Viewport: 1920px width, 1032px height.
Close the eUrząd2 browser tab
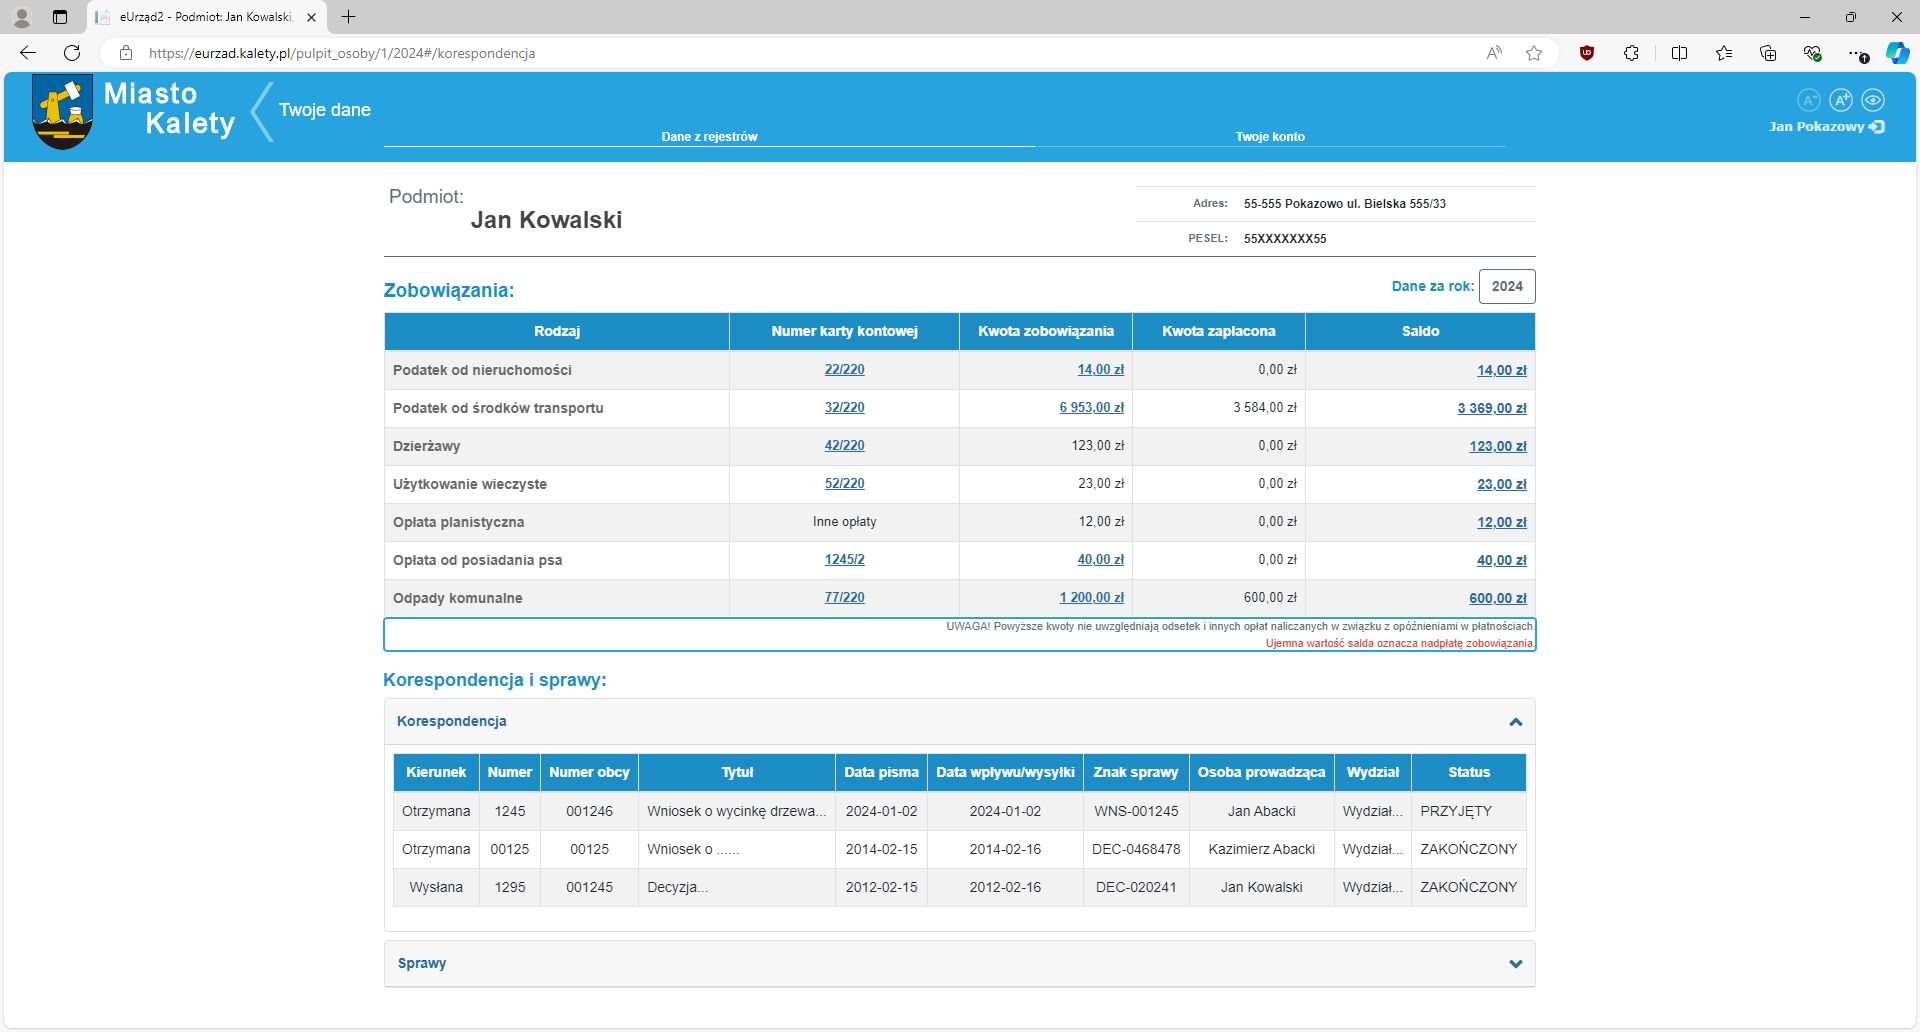311,17
